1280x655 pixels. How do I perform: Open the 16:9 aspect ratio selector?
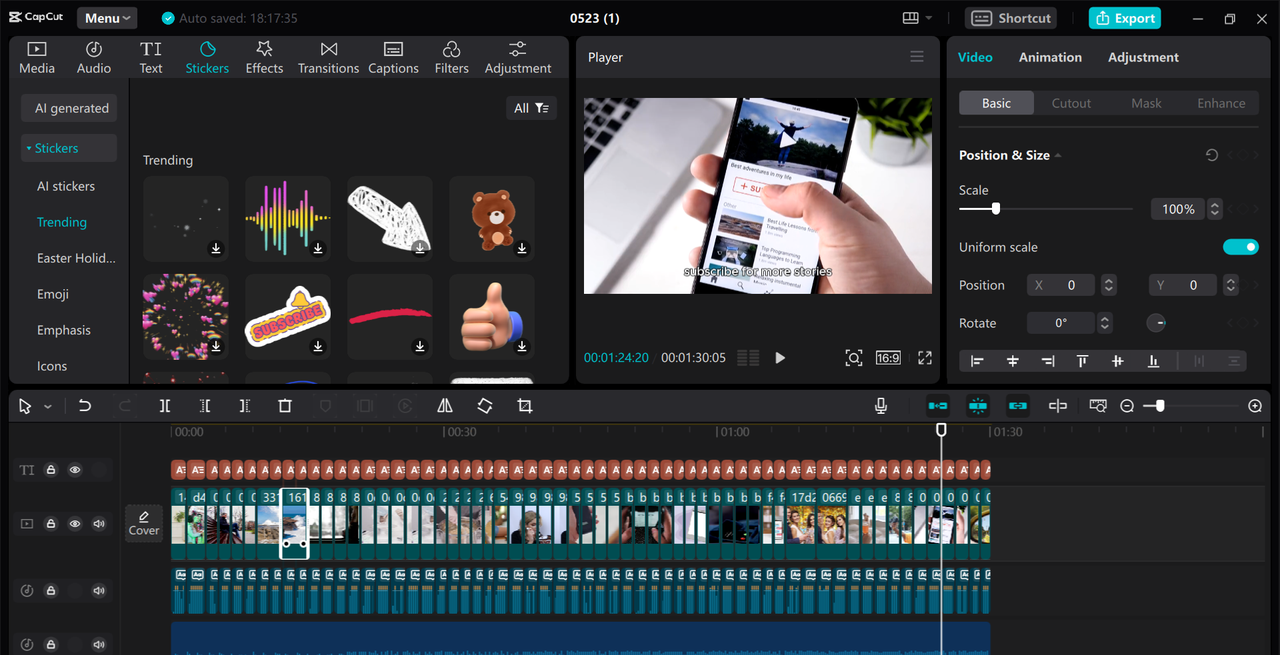click(x=888, y=358)
